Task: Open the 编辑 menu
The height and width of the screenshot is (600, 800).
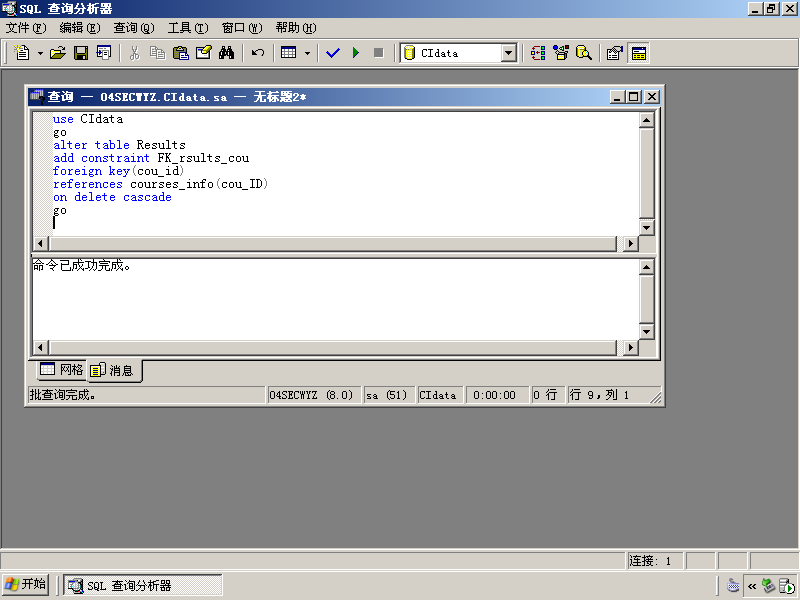Action: click(x=80, y=28)
